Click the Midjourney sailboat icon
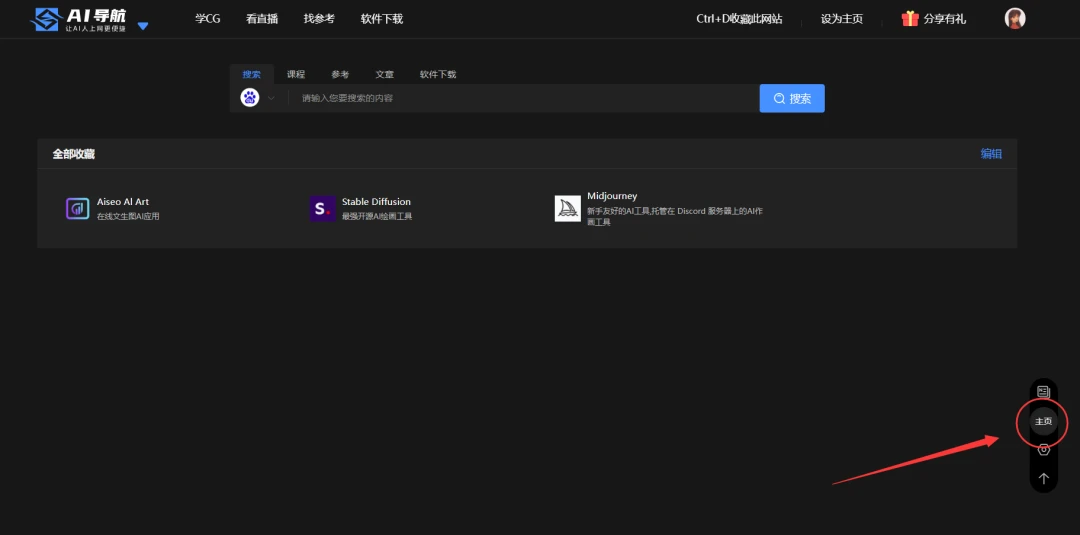Viewport: 1080px width, 535px height. [x=568, y=209]
